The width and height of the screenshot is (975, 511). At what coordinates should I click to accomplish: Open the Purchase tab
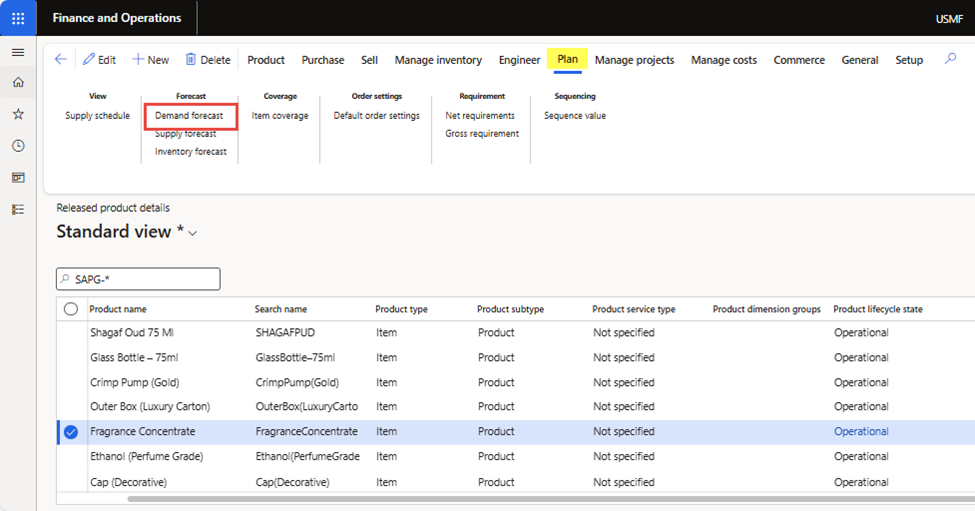coord(323,60)
